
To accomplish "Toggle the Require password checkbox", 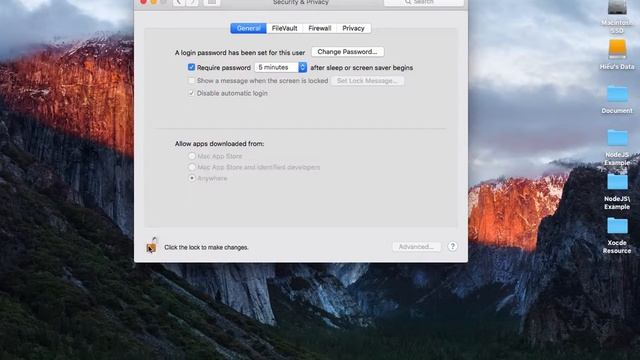I will pos(191,67).
